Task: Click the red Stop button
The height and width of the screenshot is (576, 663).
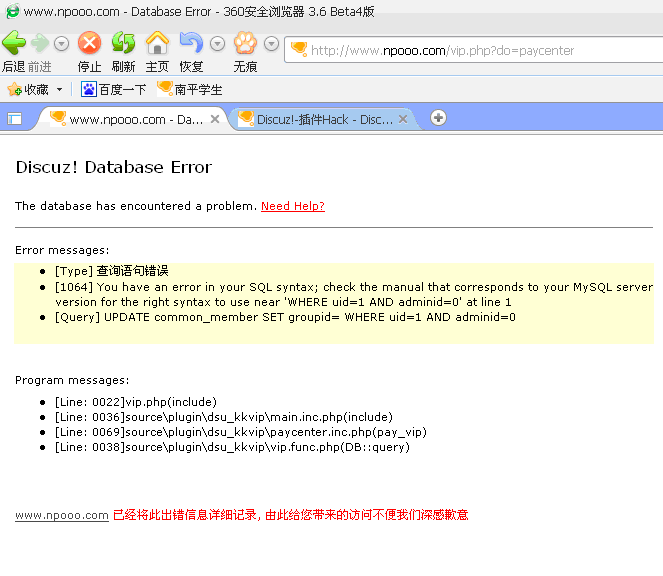Action: pos(90,43)
